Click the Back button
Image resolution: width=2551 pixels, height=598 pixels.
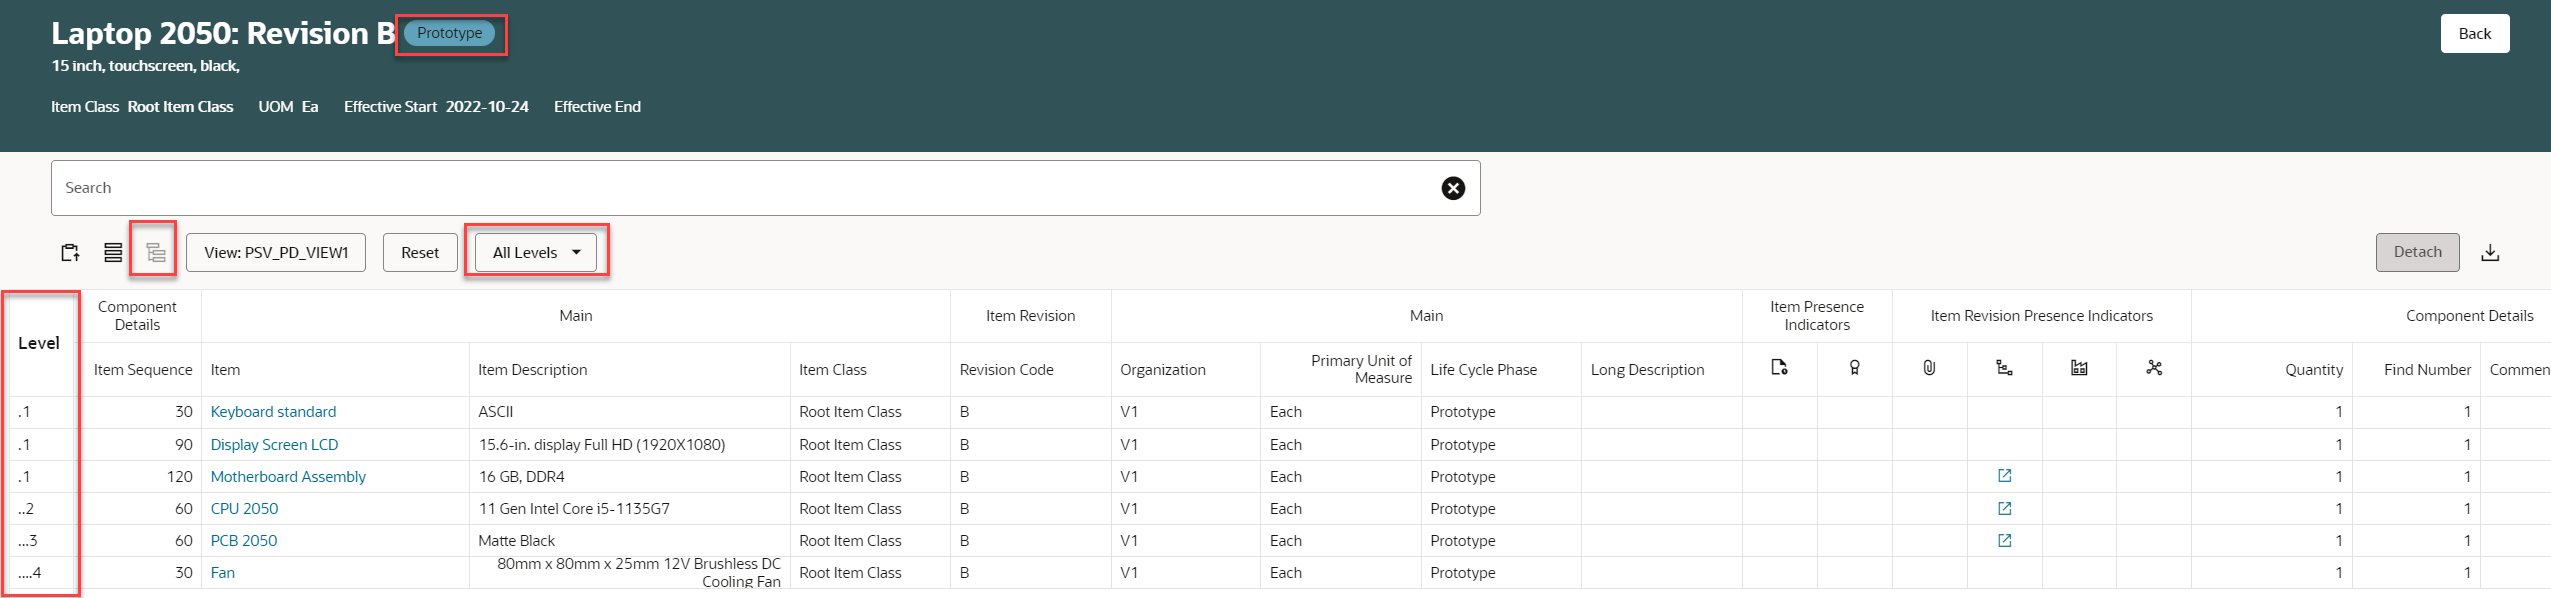point(2474,33)
